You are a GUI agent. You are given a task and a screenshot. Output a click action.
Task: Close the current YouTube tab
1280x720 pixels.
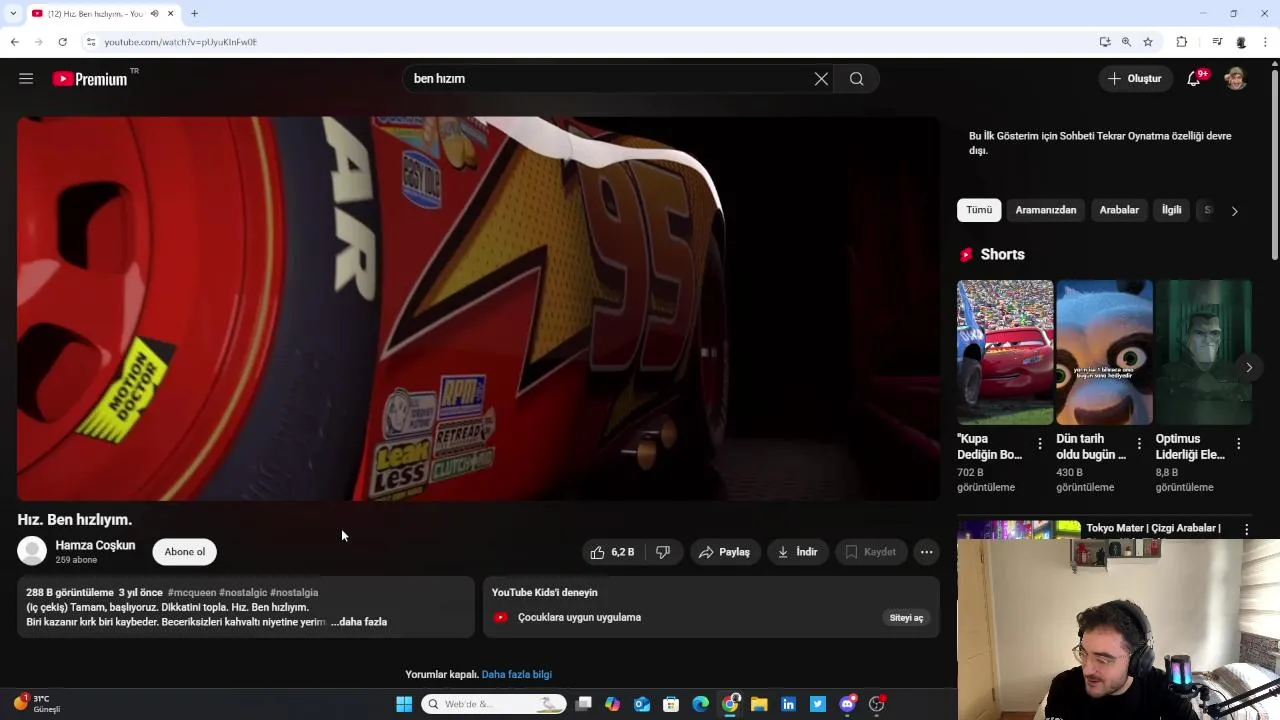pos(171,13)
